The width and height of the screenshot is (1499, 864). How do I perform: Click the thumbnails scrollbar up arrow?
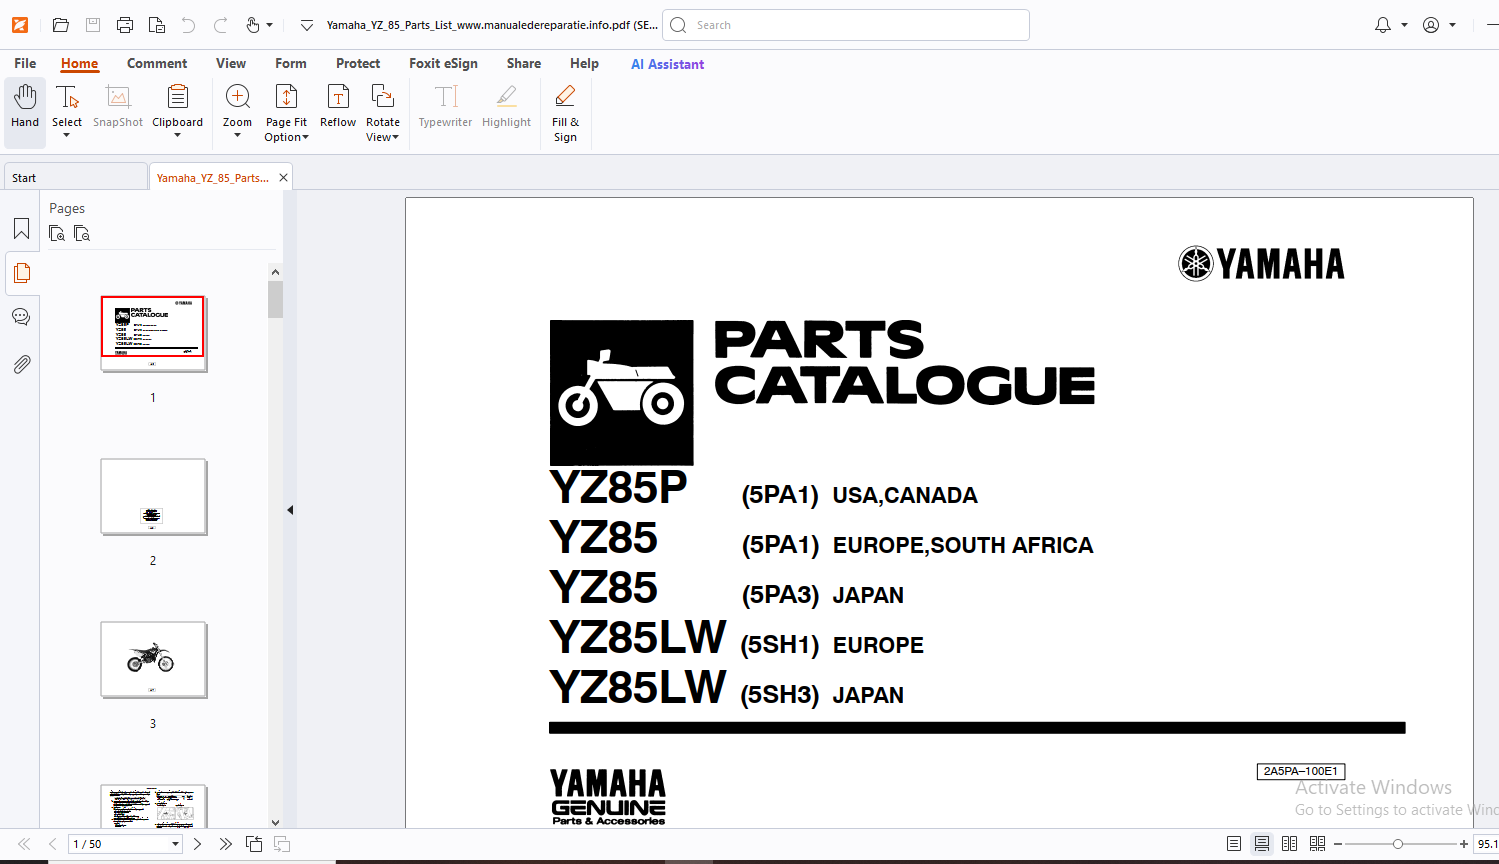click(x=275, y=272)
